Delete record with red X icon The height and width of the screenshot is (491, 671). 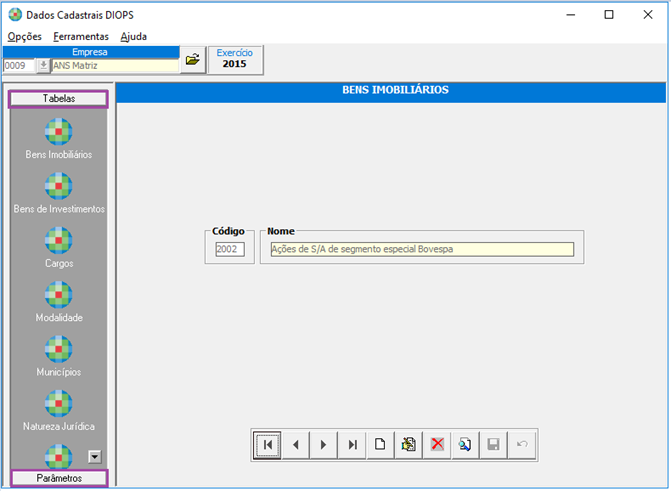(437, 445)
